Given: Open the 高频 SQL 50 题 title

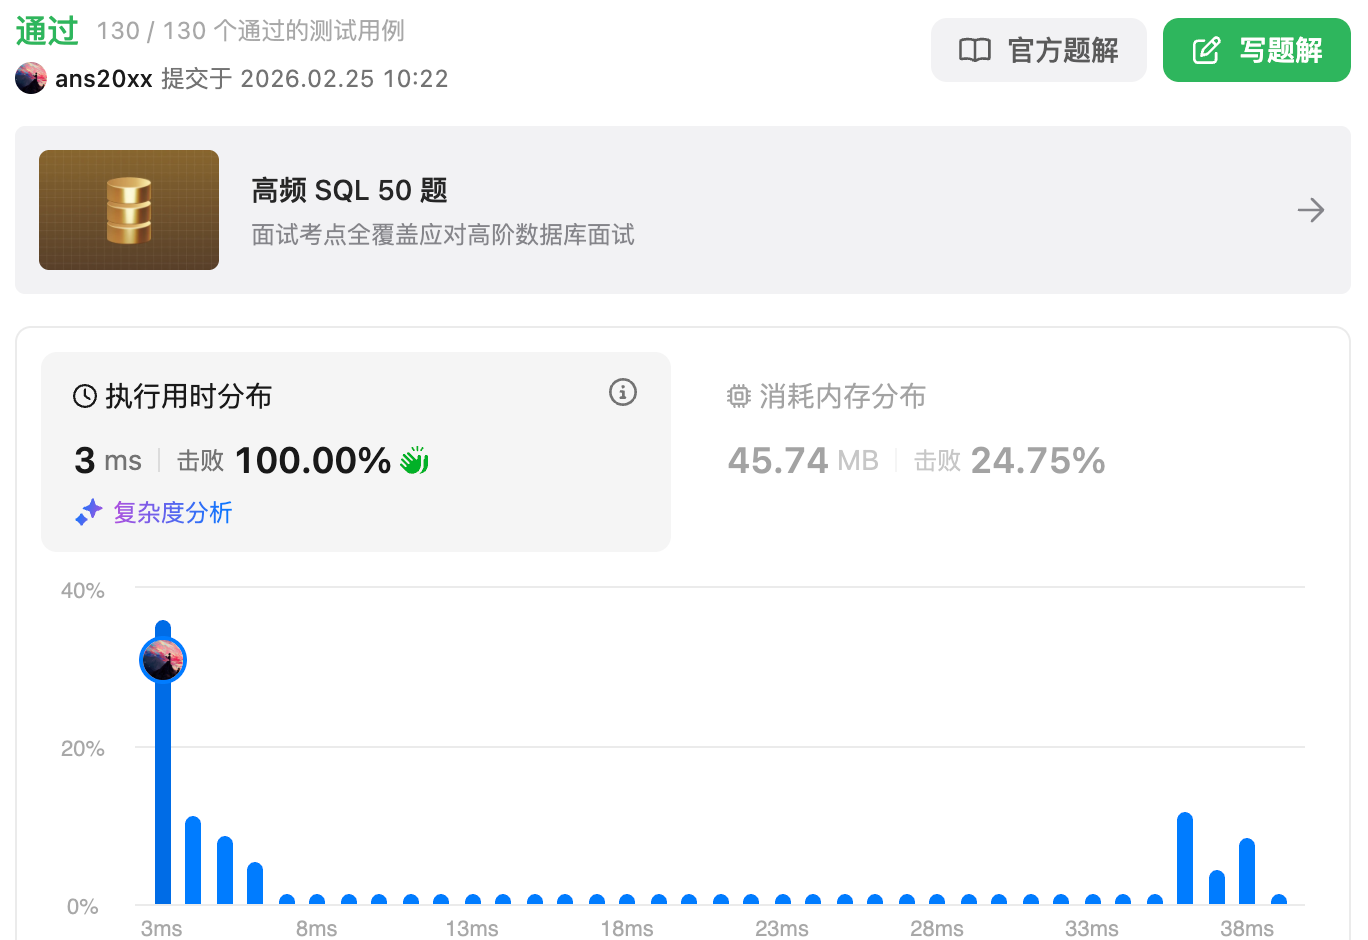Looking at the screenshot, I should click(349, 190).
